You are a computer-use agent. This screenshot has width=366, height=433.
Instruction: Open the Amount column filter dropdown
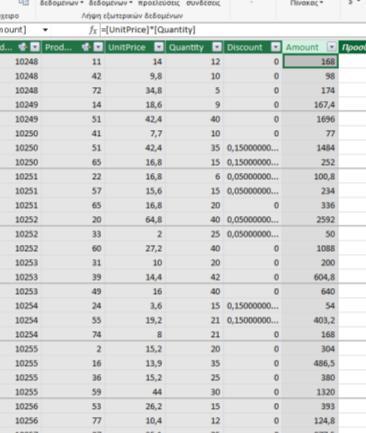(332, 47)
